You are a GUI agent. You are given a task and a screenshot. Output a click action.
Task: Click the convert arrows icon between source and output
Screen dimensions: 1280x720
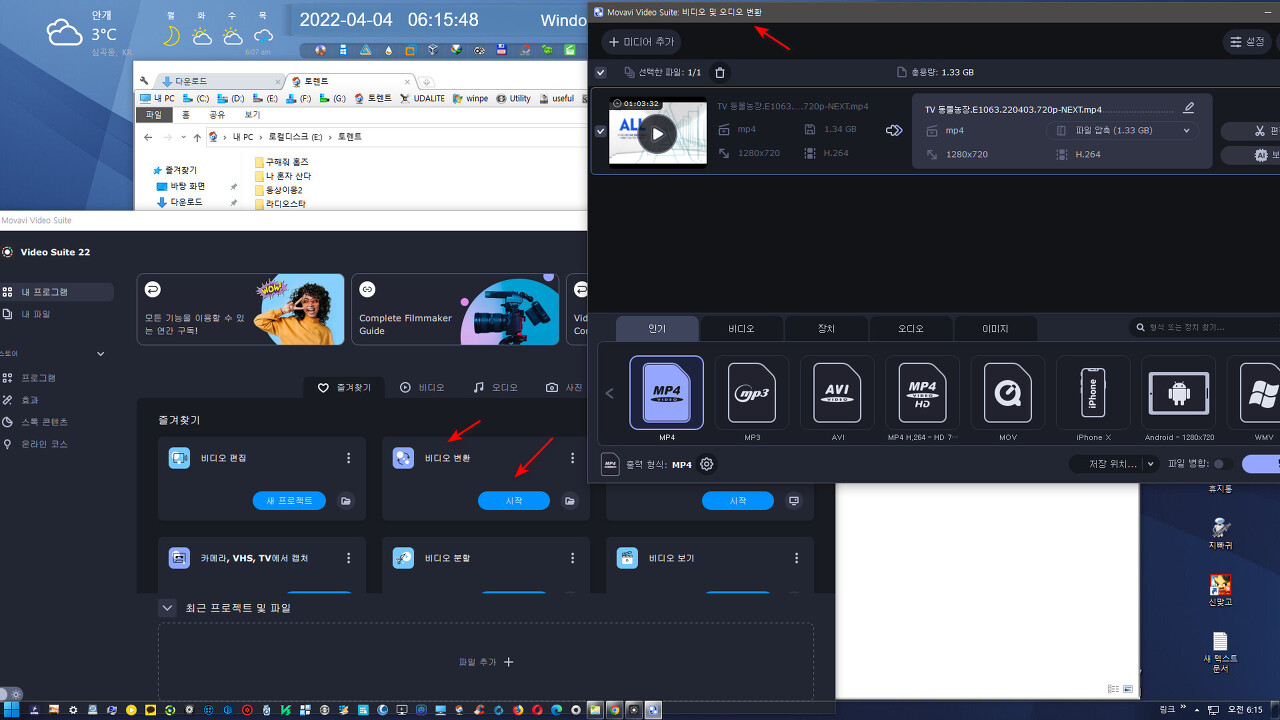(894, 130)
